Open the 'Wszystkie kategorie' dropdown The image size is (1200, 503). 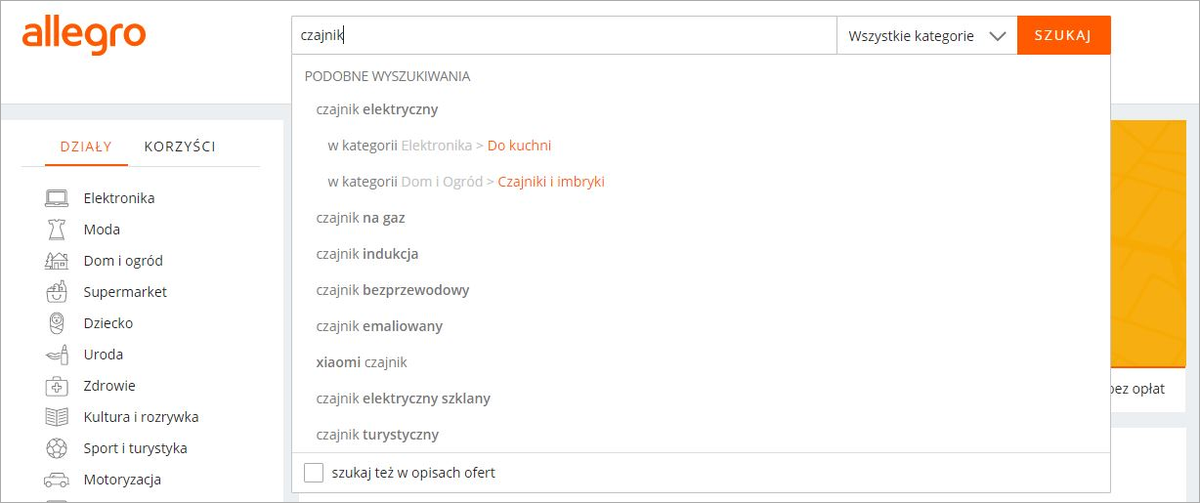(927, 35)
